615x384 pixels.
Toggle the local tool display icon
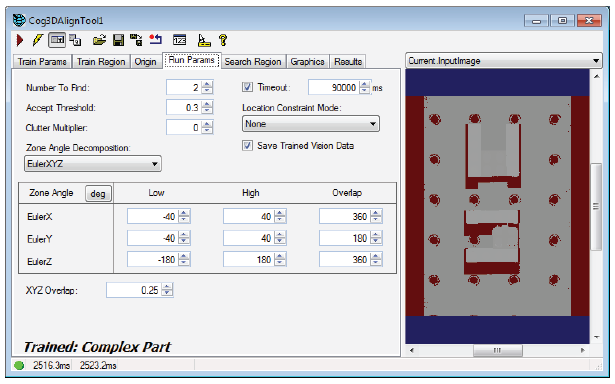click(57, 40)
